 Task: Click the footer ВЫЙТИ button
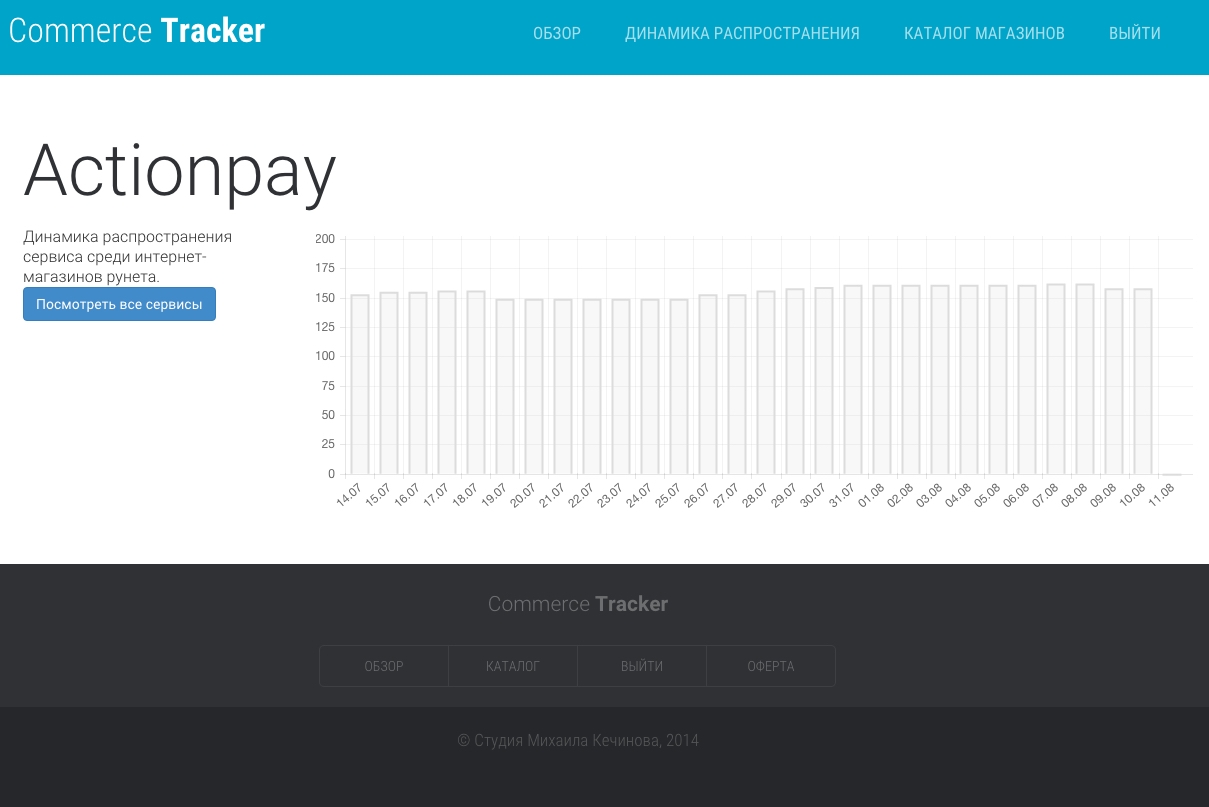coord(642,666)
